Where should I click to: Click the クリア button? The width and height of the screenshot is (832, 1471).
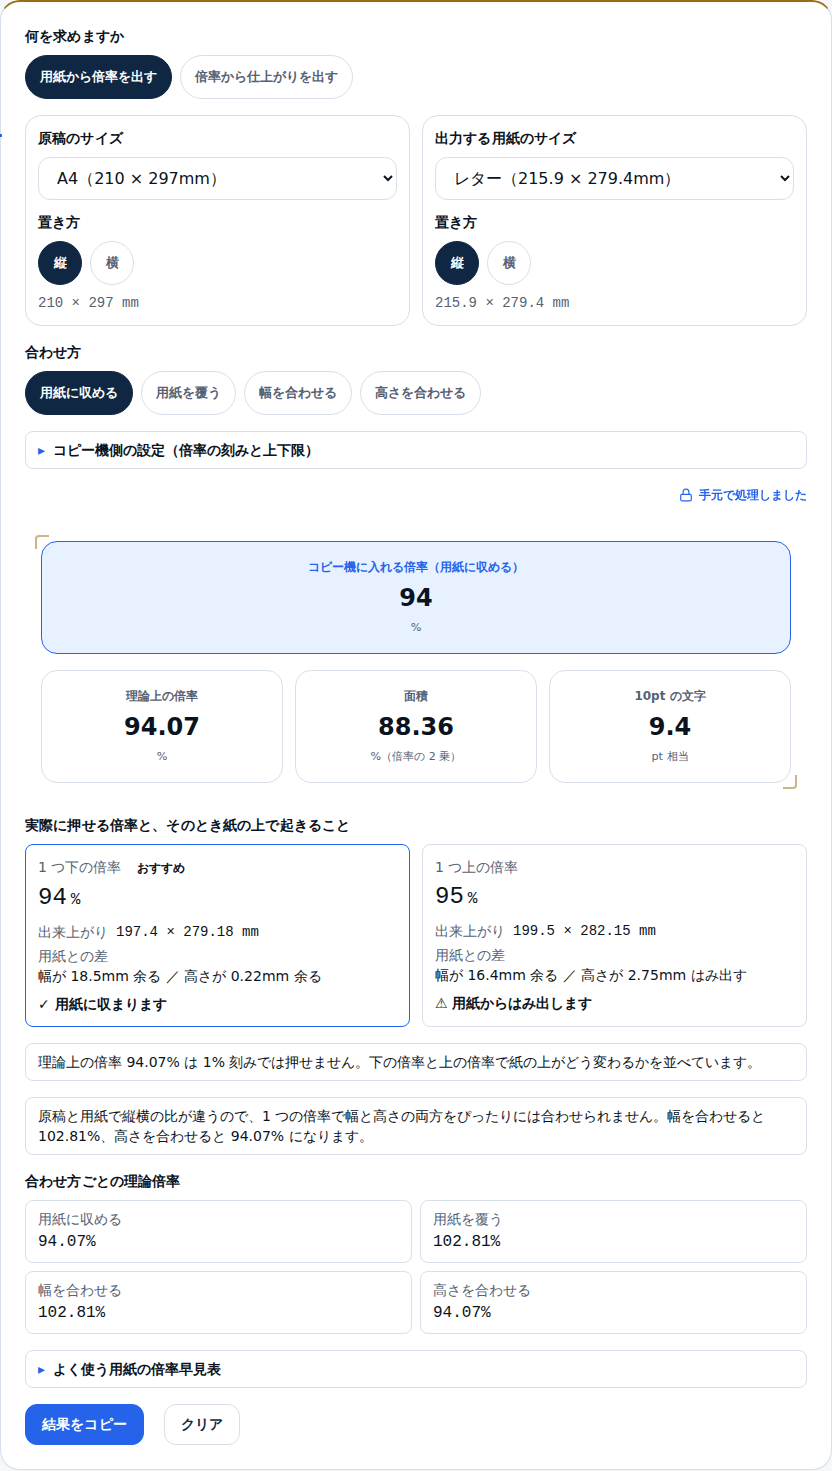pyautogui.click(x=202, y=1425)
